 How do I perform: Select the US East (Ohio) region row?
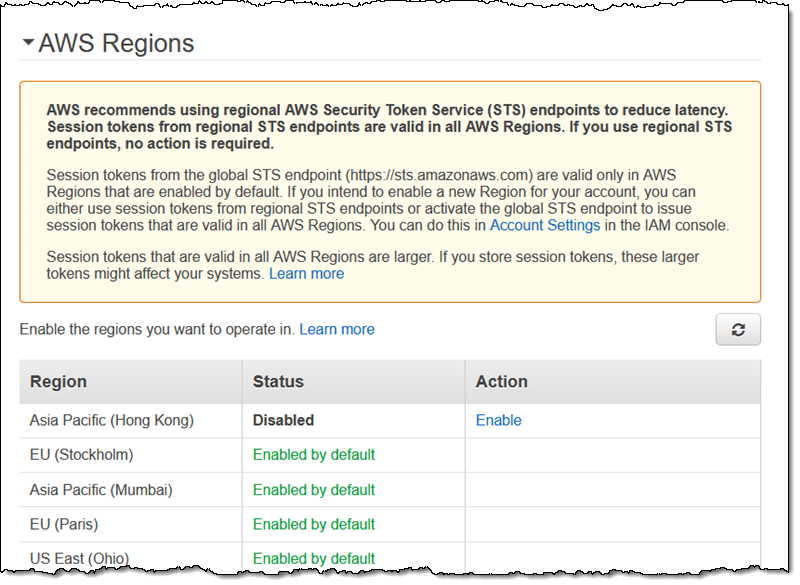click(79, 558)
